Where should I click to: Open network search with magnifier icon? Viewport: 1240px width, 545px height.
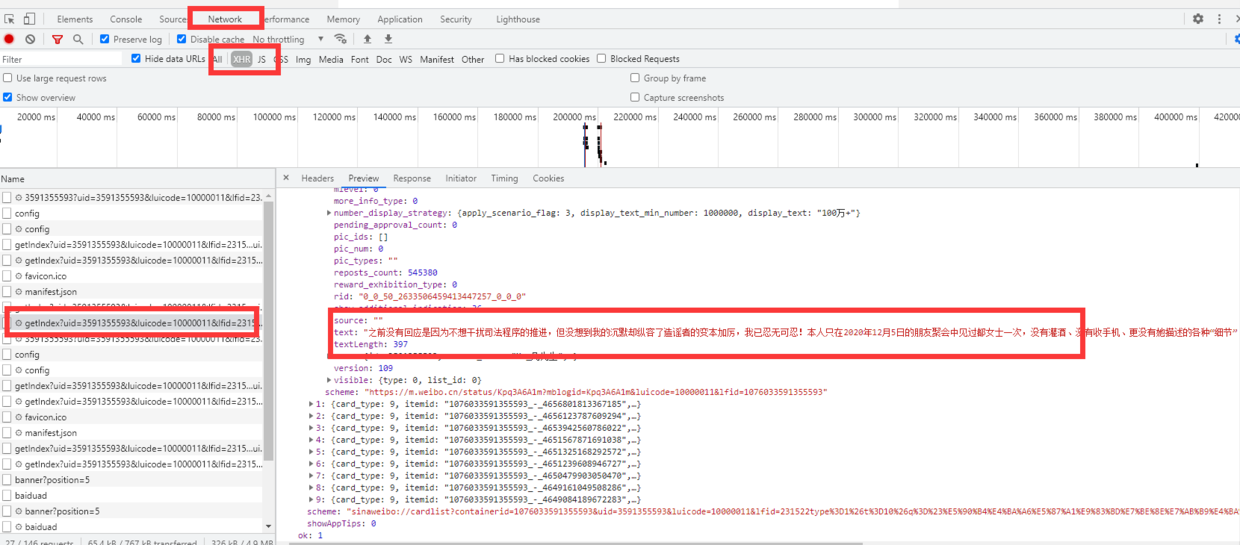[x=76, y=39]
